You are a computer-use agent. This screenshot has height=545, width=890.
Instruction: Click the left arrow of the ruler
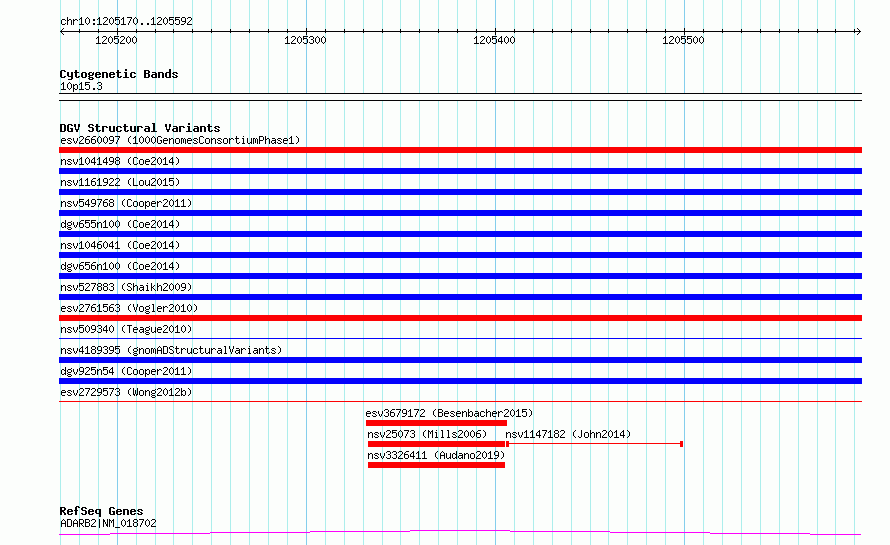[x=62, y=31]
